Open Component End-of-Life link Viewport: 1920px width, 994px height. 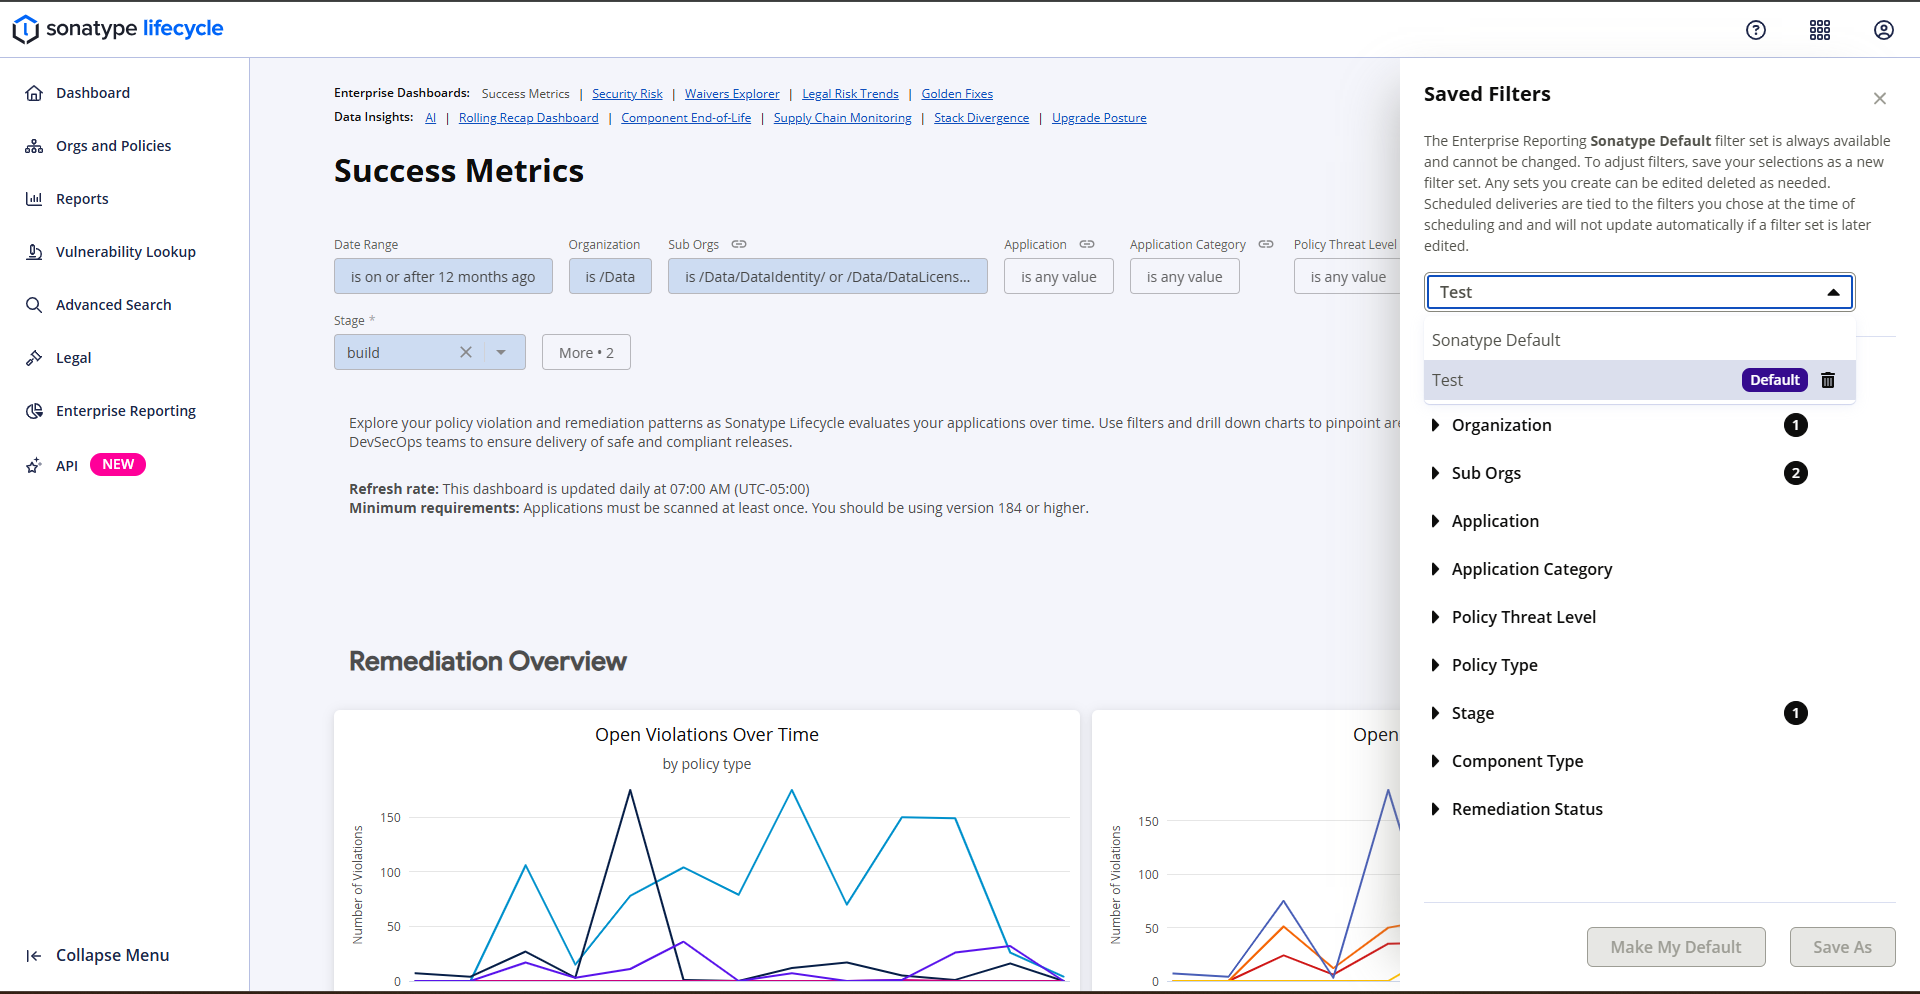click(686, 118)
